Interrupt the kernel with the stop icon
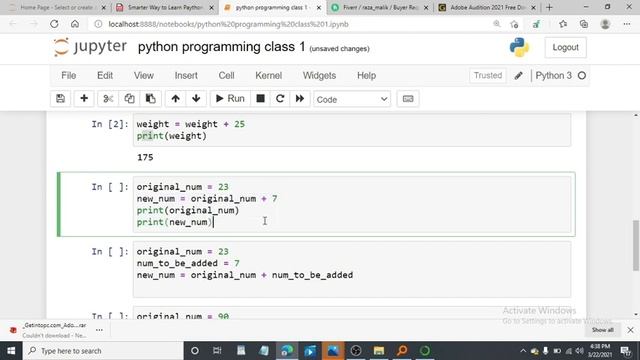 pyautogui.click(x=260, y=99)
